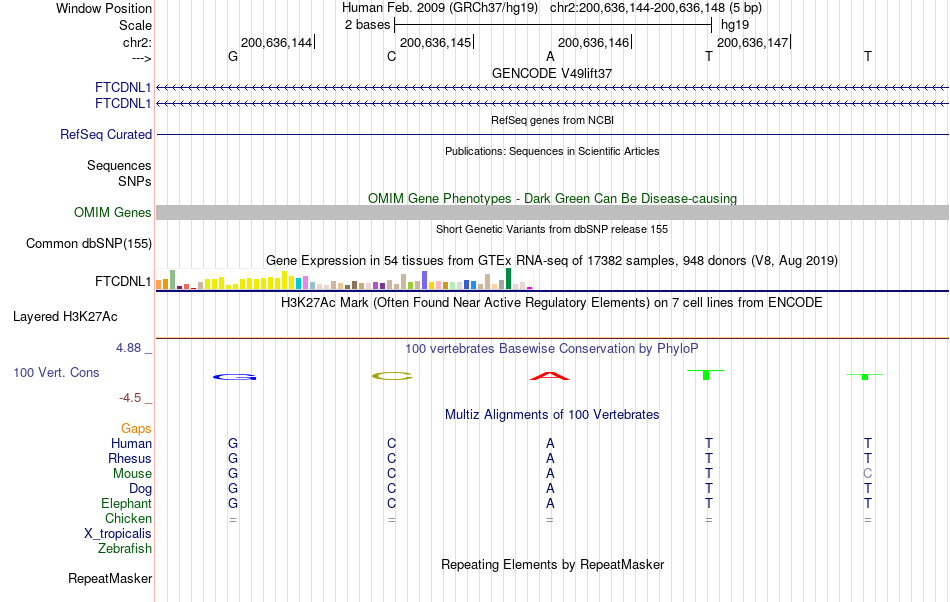
Task: Click the genome position header 'Human Feb. 2009 (GRCh37/hg19)'
Action: tap(440, 8)
